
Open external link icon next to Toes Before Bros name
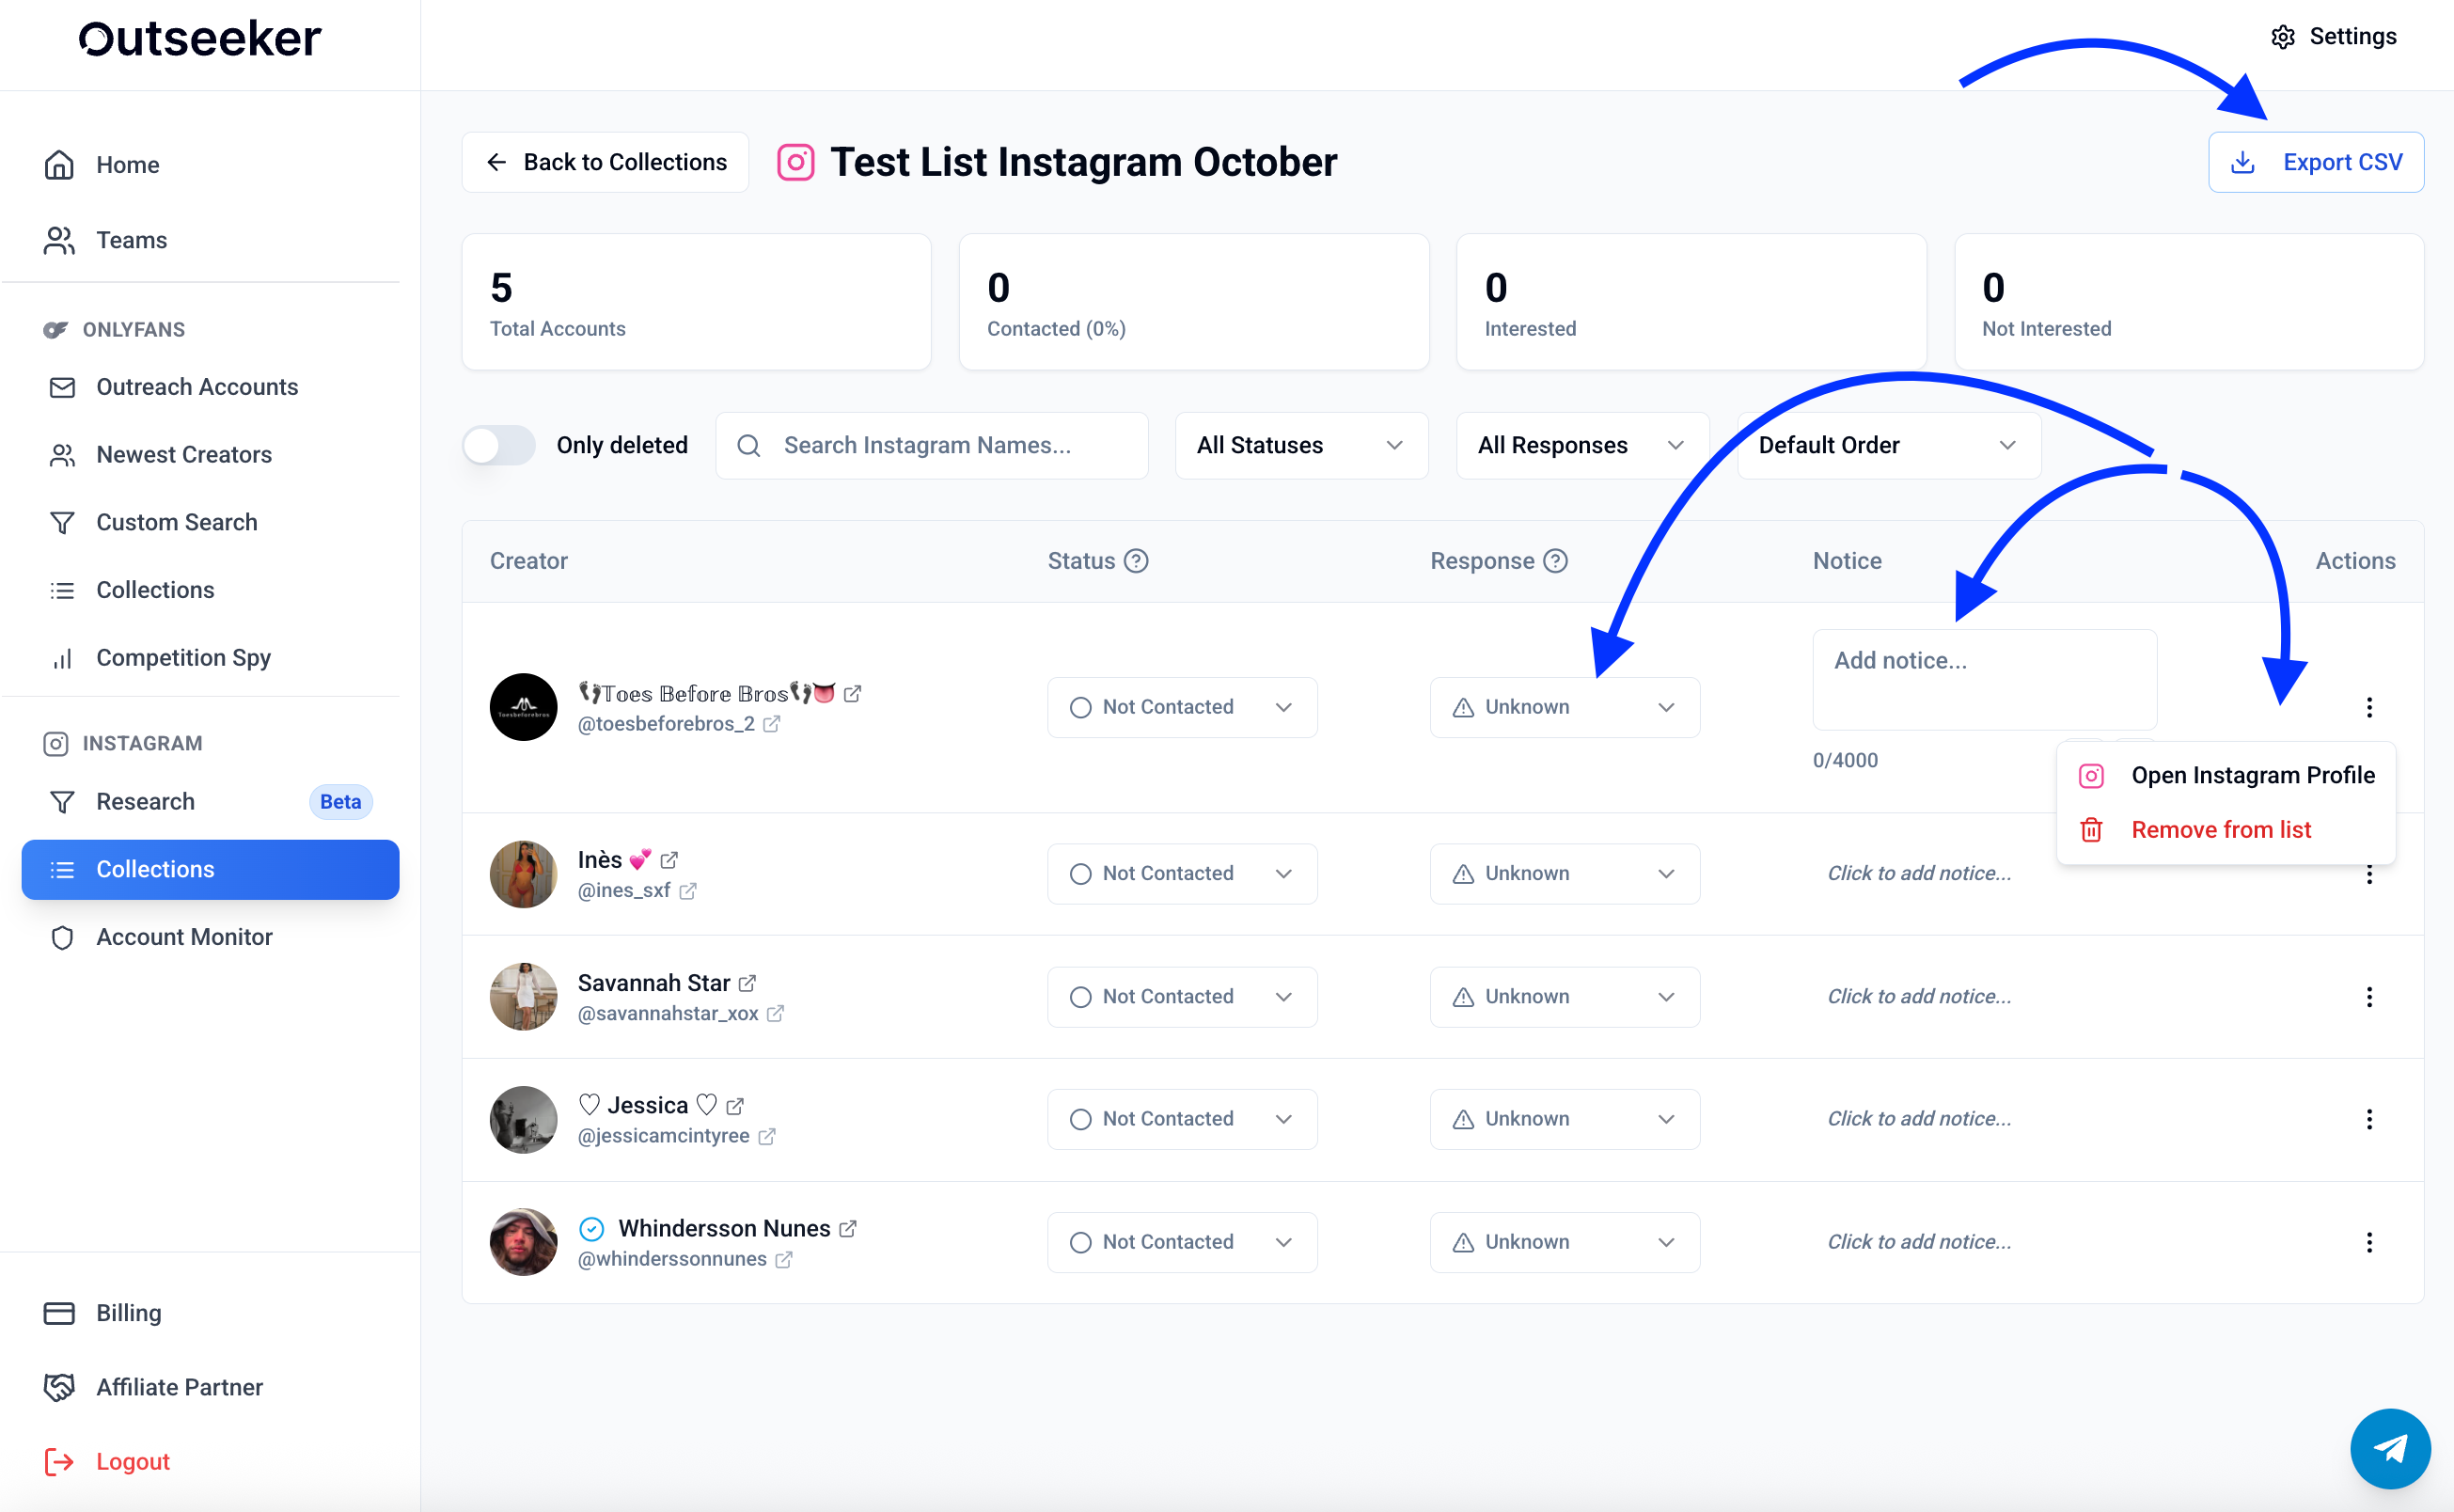[852, 693]
